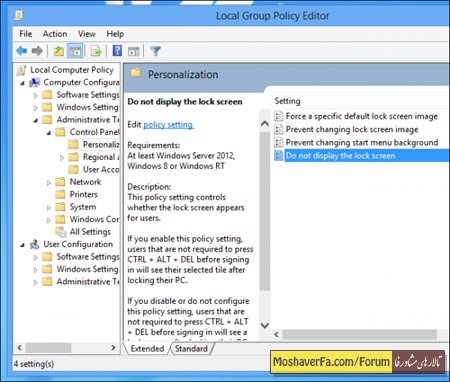The height and width of the screenshot is (382, 450).
Task: Click the User Configuration user icon
Action: pos(34,244)
